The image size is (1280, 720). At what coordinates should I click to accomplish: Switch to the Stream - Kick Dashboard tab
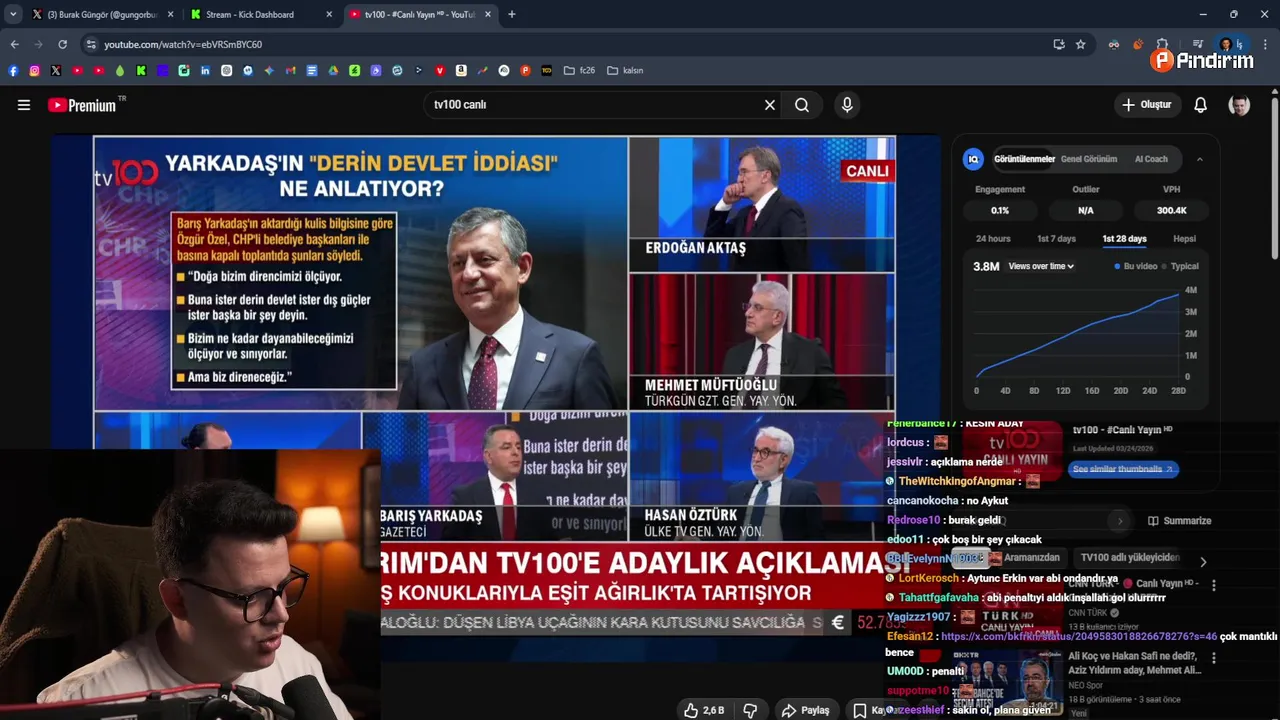click(x=260, y=15)
